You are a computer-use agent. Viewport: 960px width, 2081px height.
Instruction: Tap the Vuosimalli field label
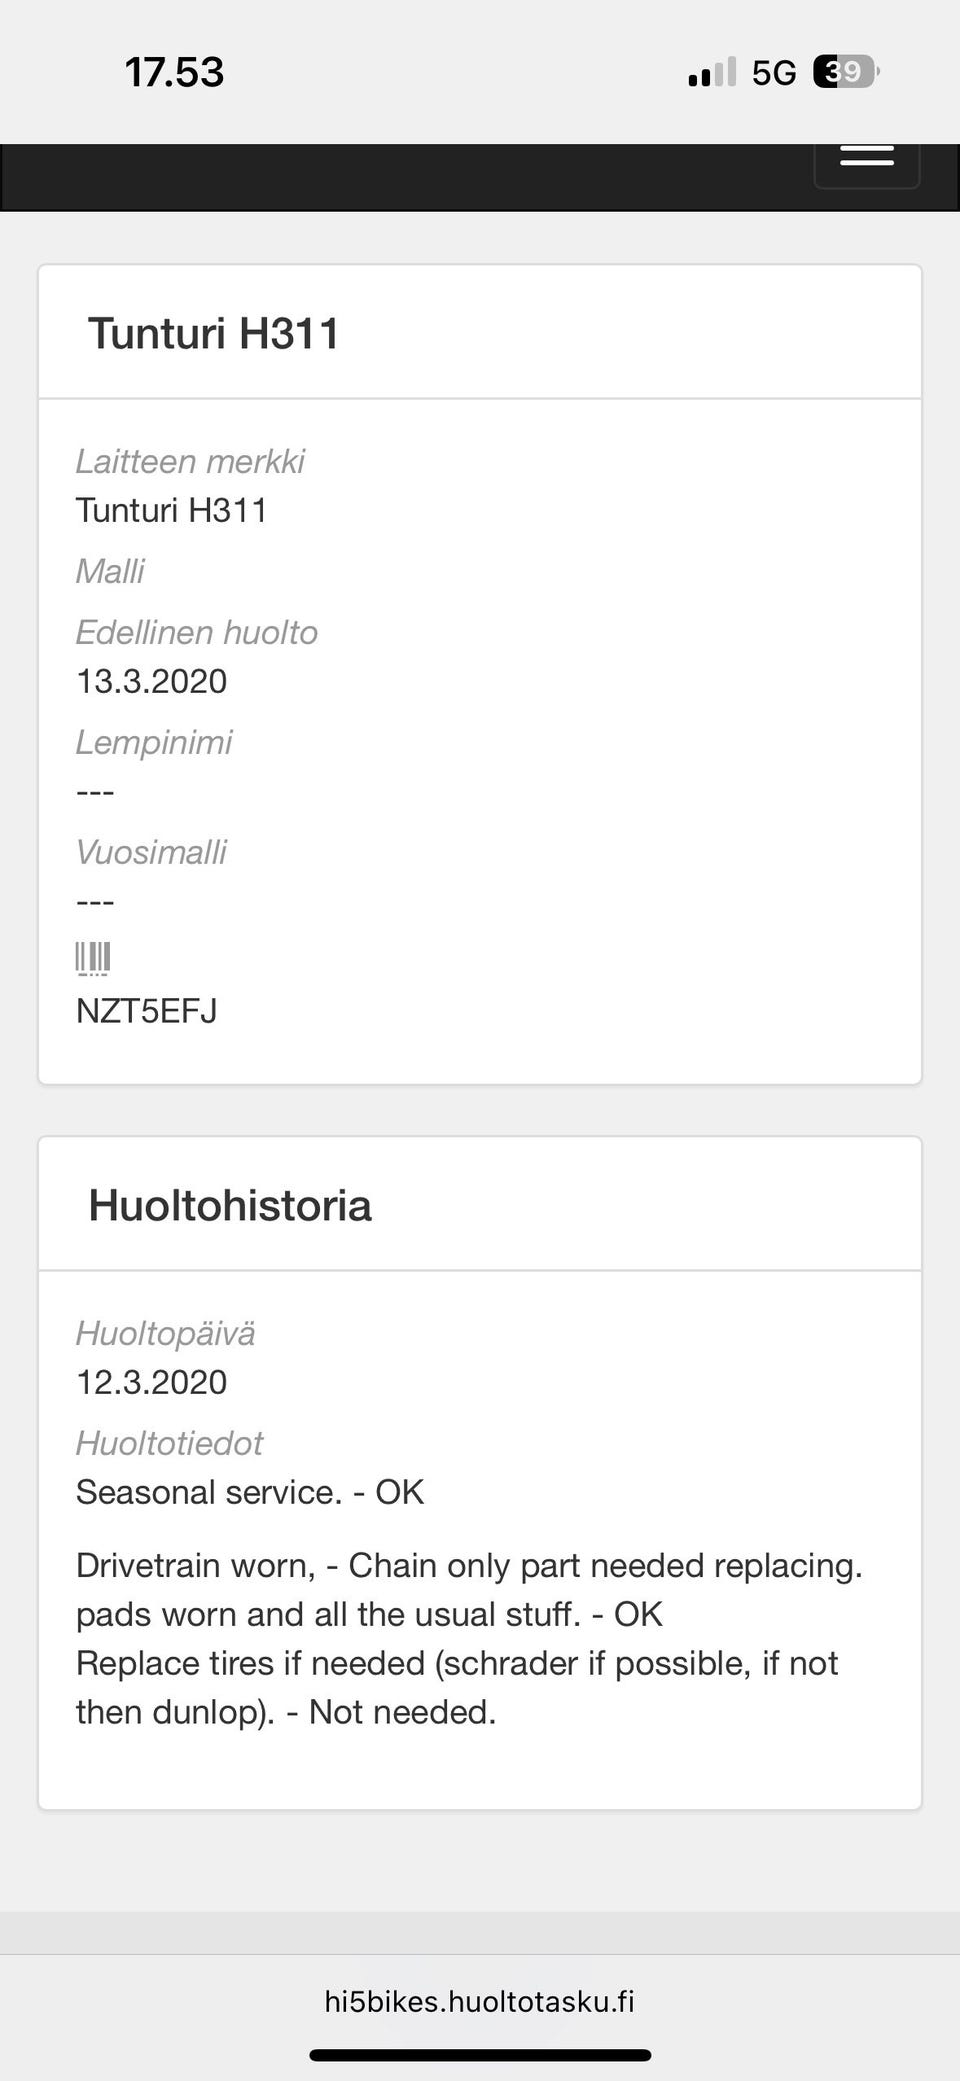[x=151, y=852]
